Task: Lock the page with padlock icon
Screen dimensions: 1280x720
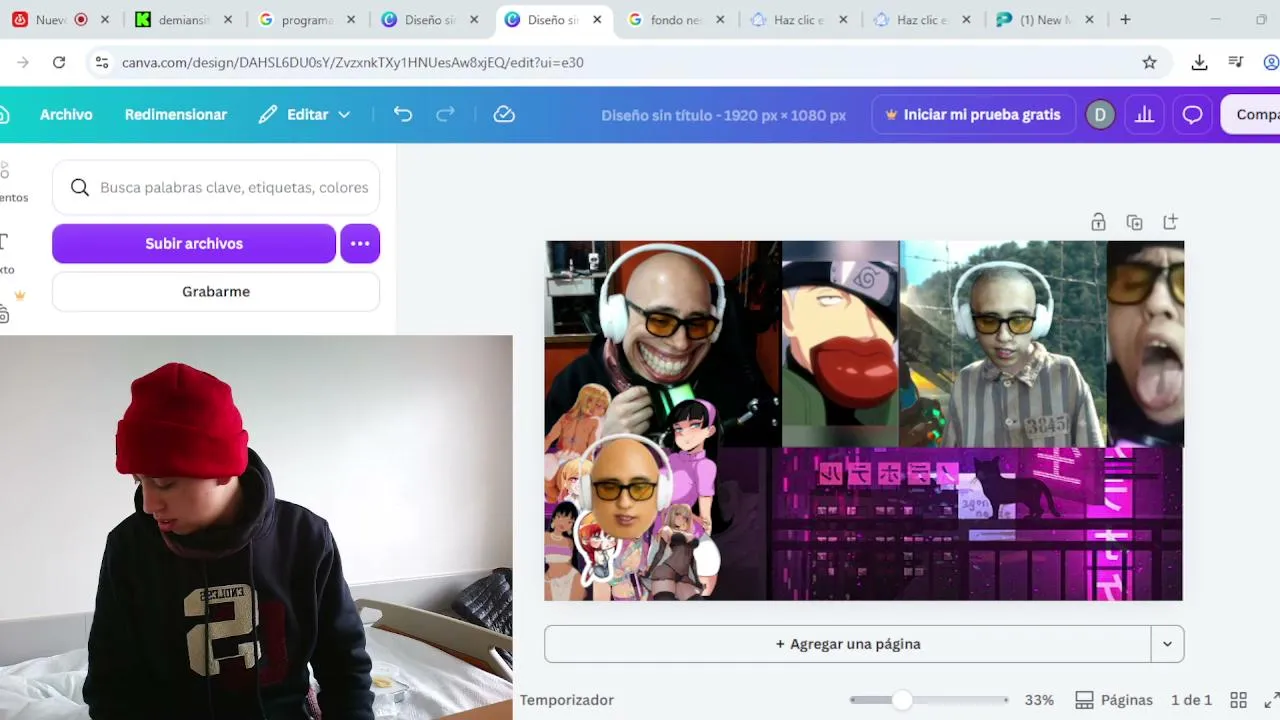Action: [1098, 222]
